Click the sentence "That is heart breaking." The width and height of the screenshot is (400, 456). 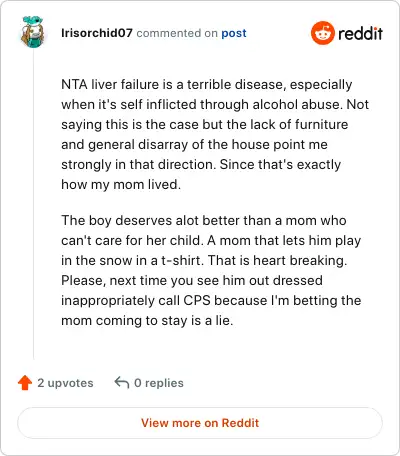tap(277, 260)
